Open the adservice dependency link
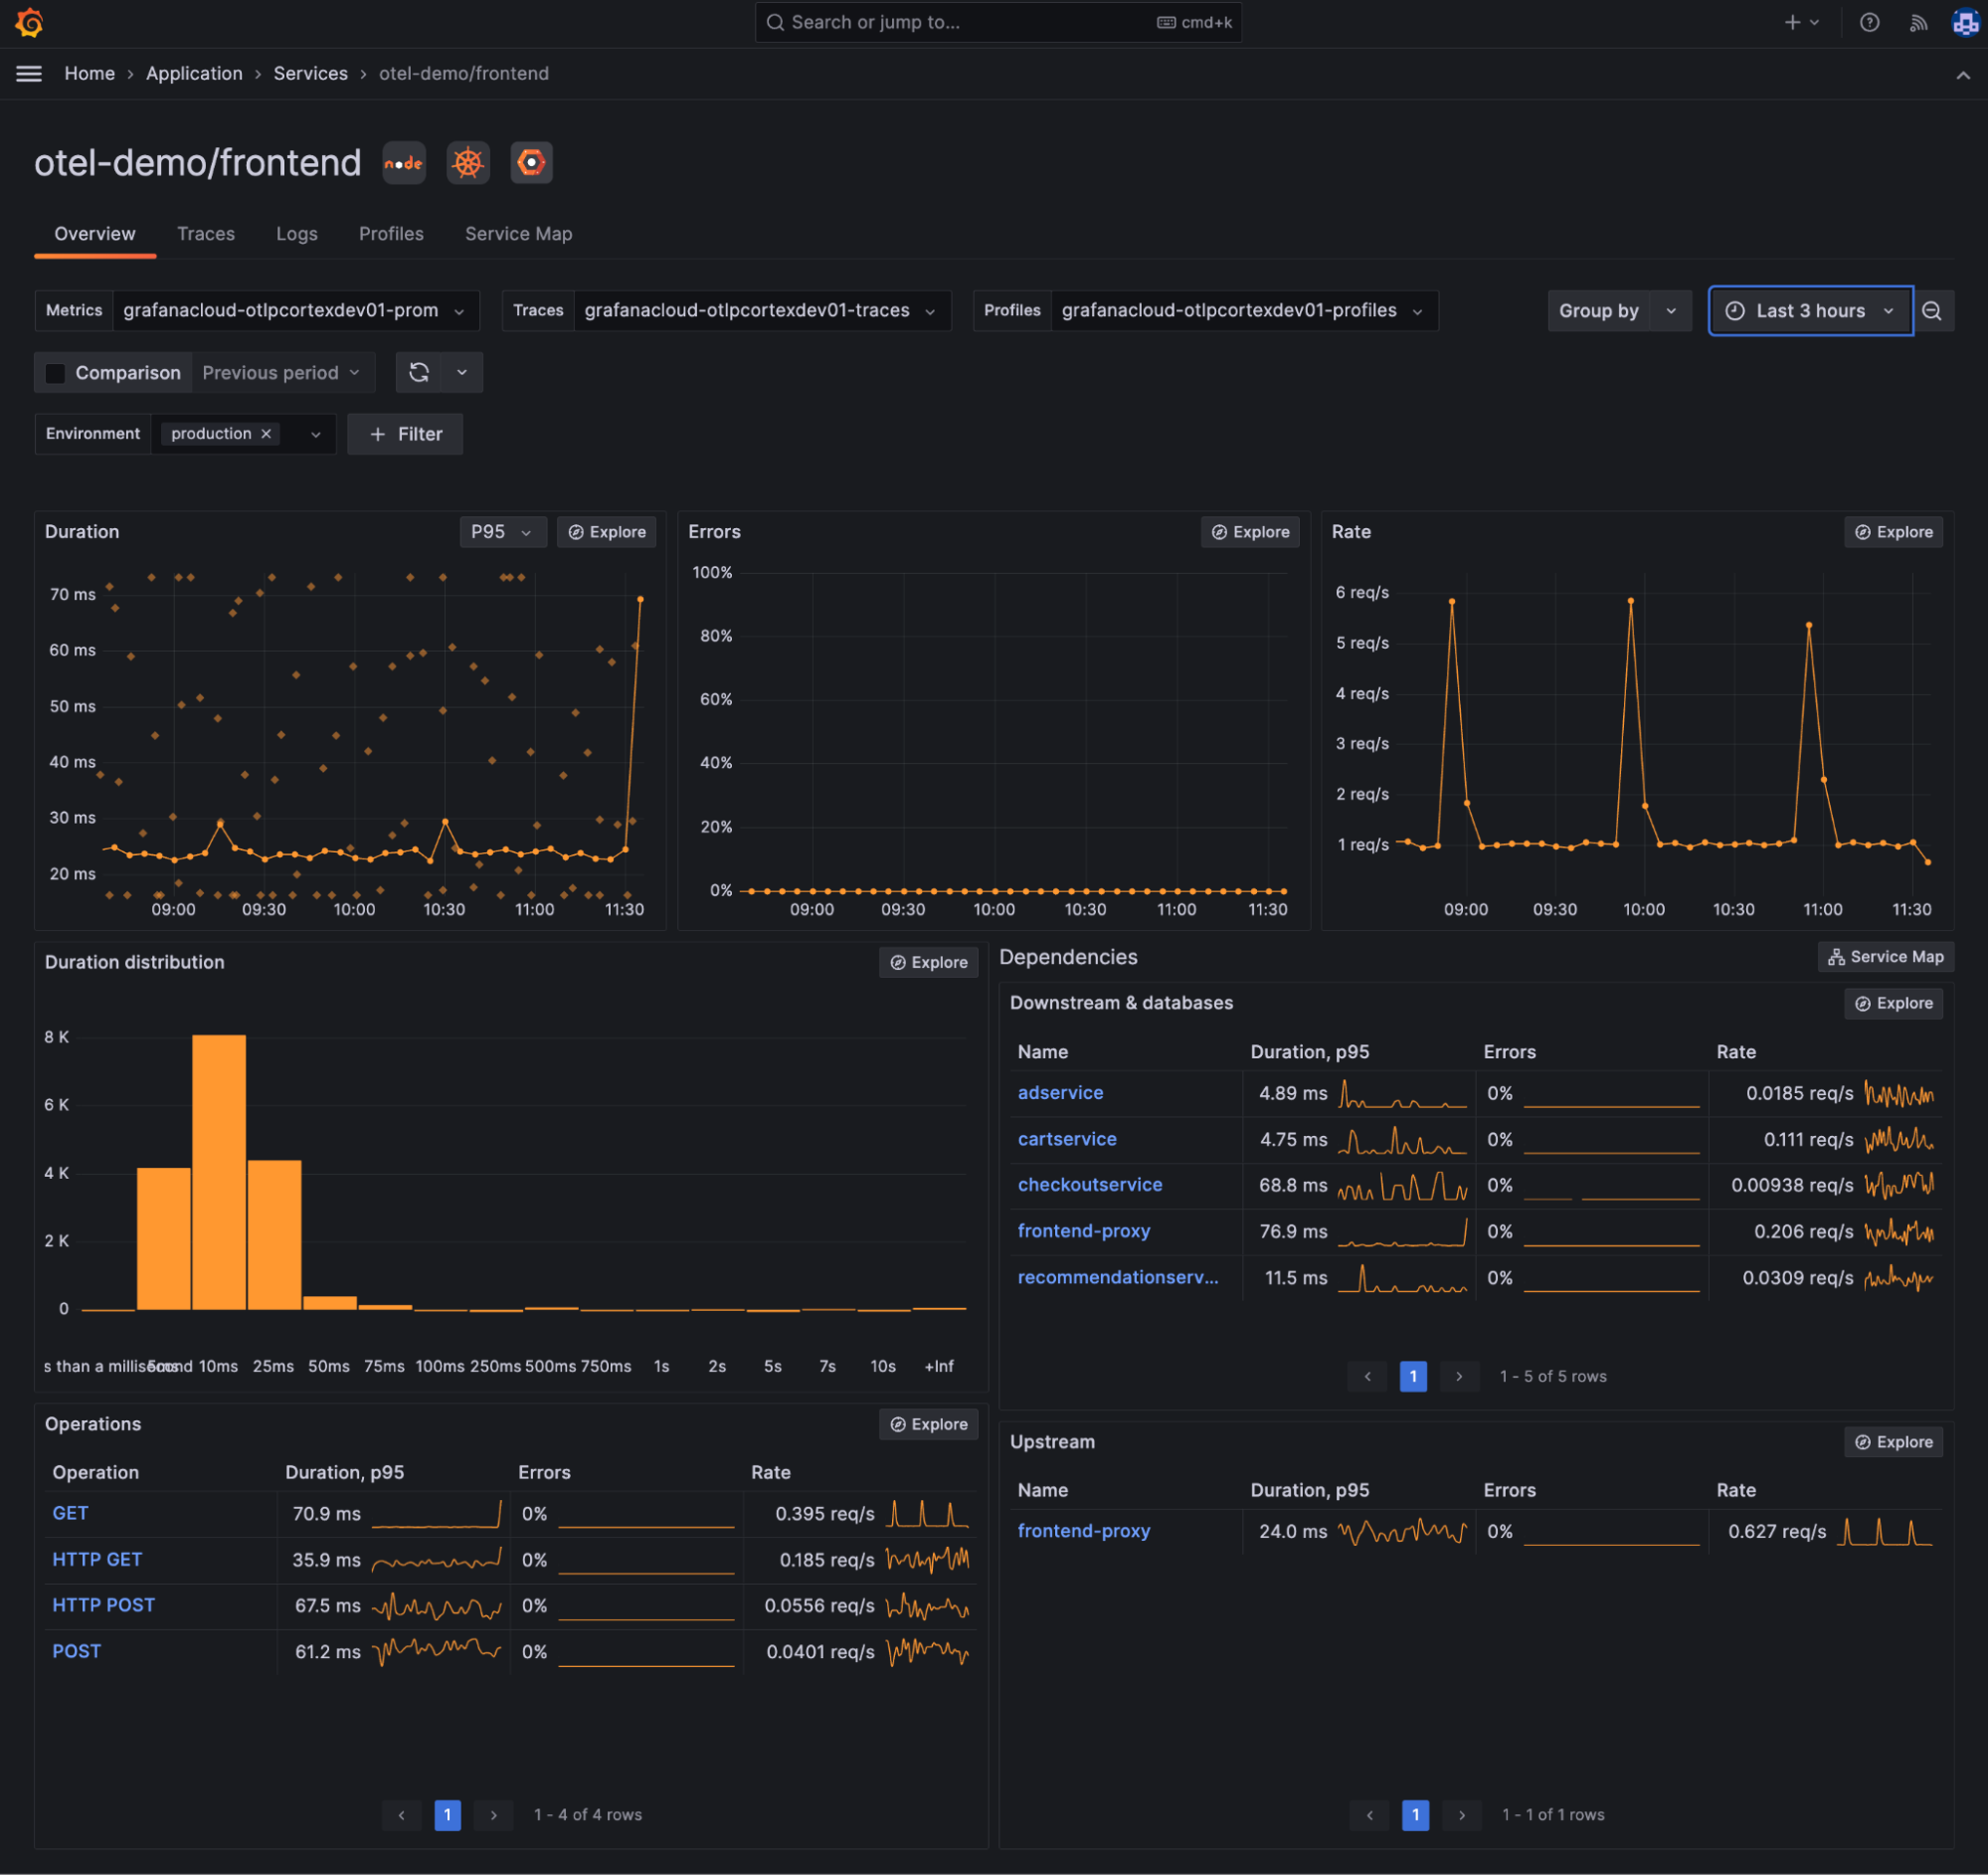Viewport: 1988px width, 1875px height. point(1060,1092)
